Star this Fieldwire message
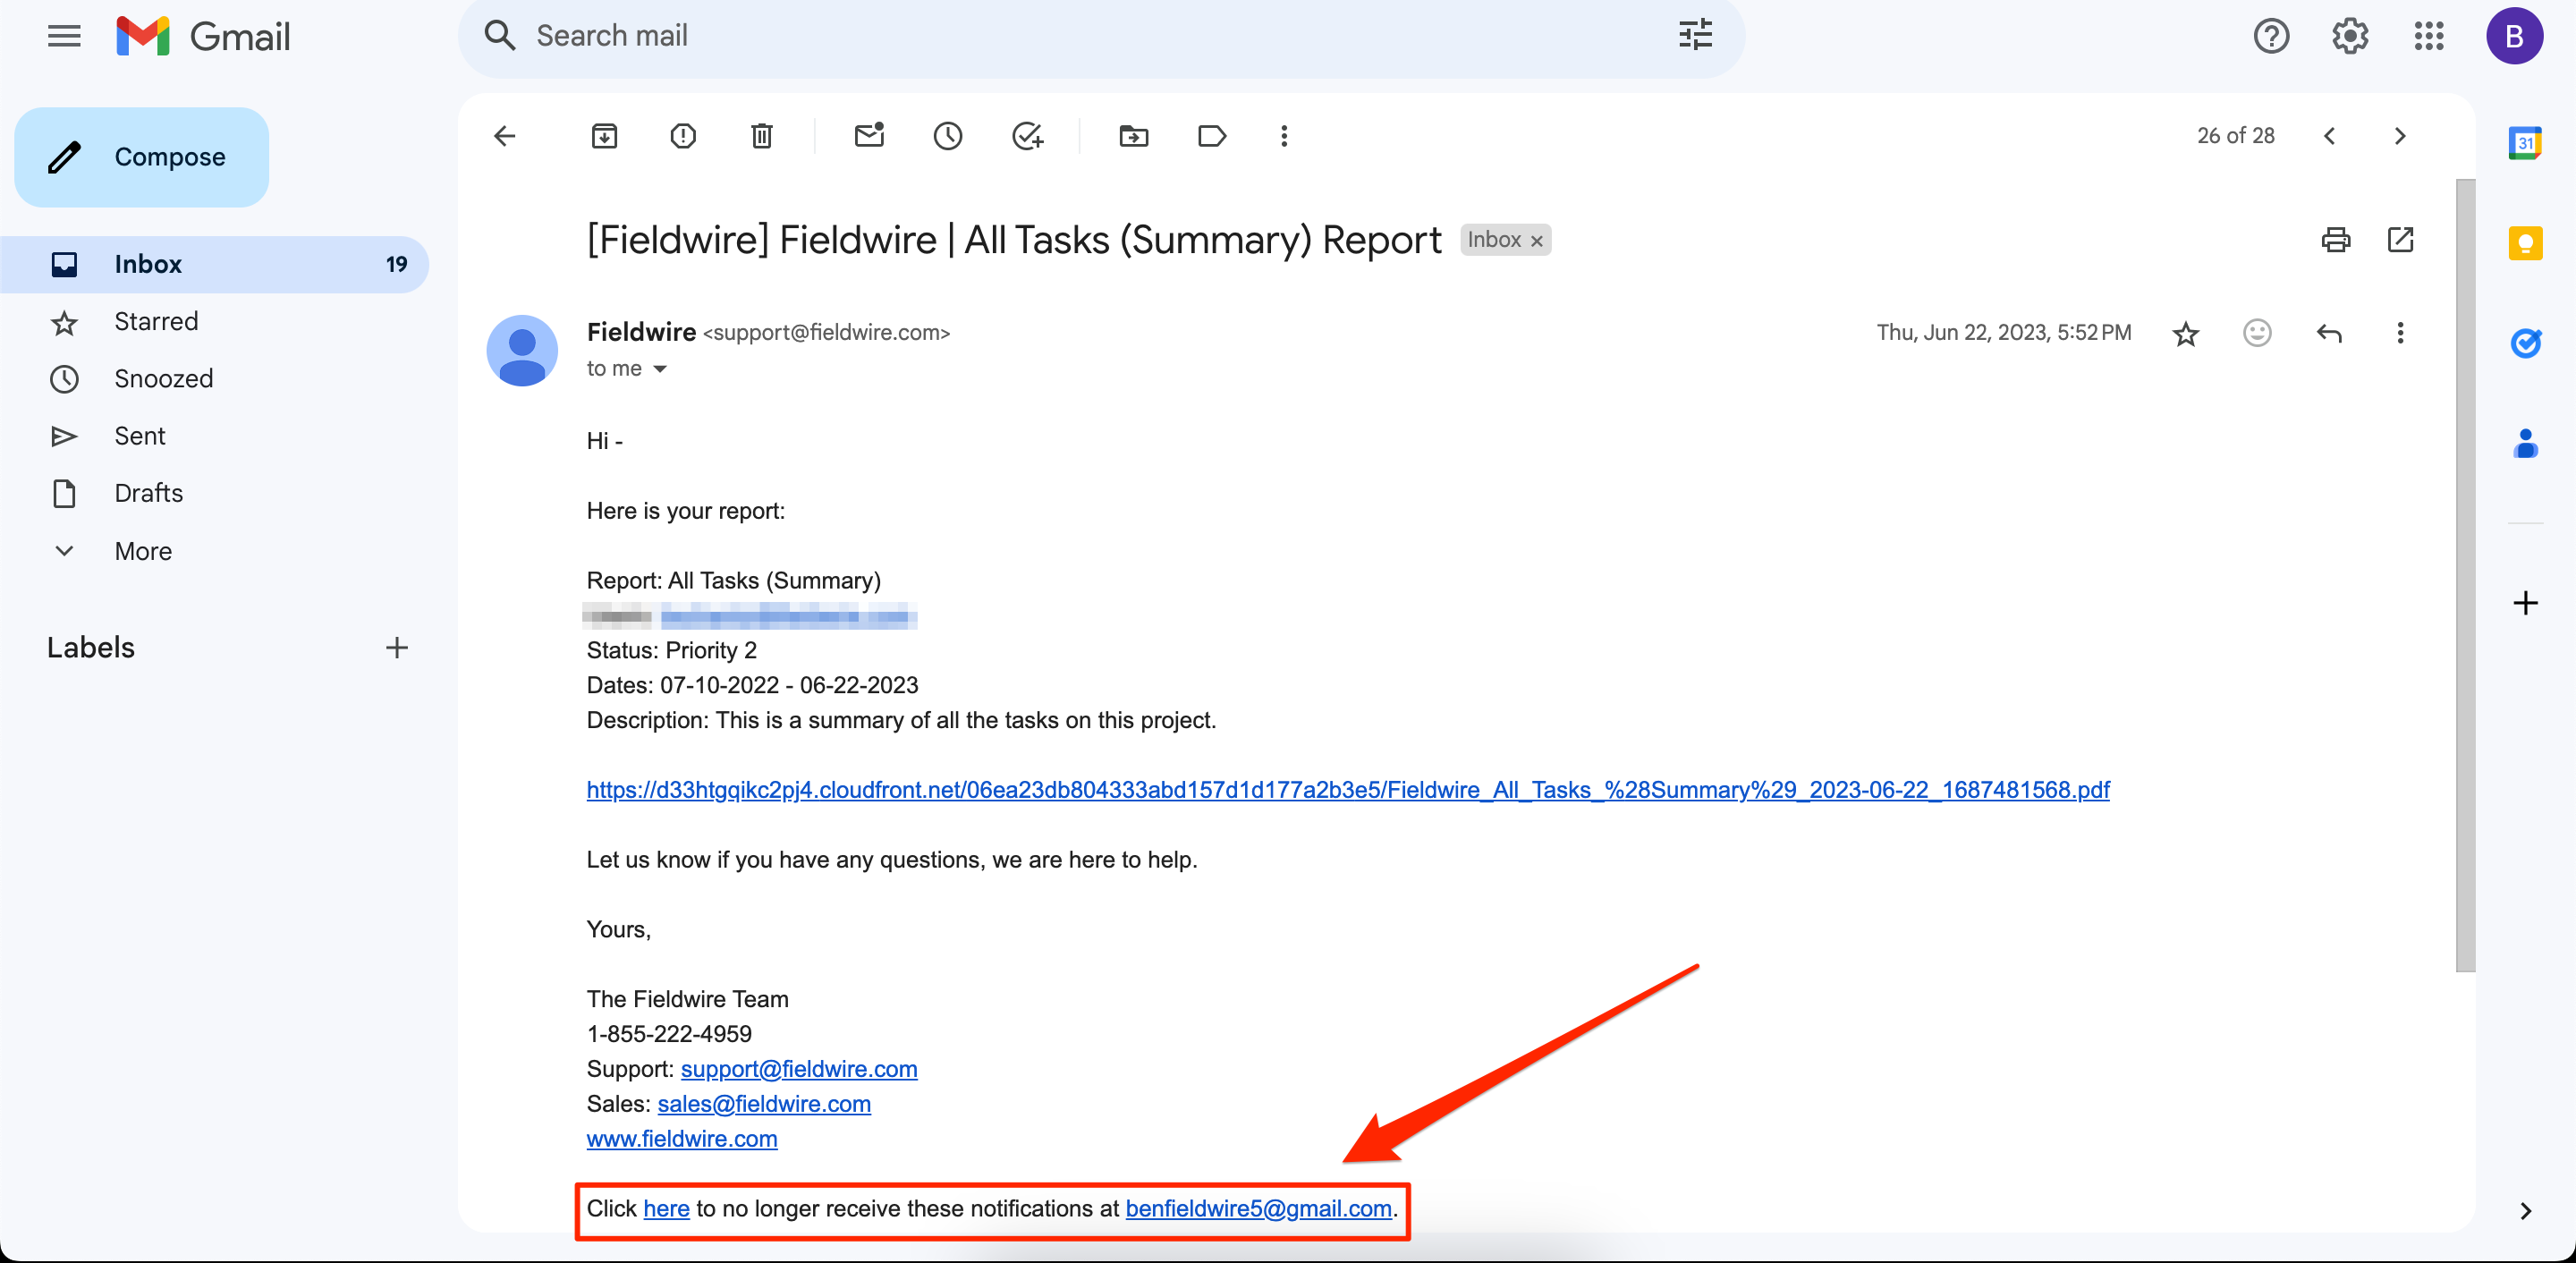Screen dimensions: 2576x1263 click(x=2185, y=333)
